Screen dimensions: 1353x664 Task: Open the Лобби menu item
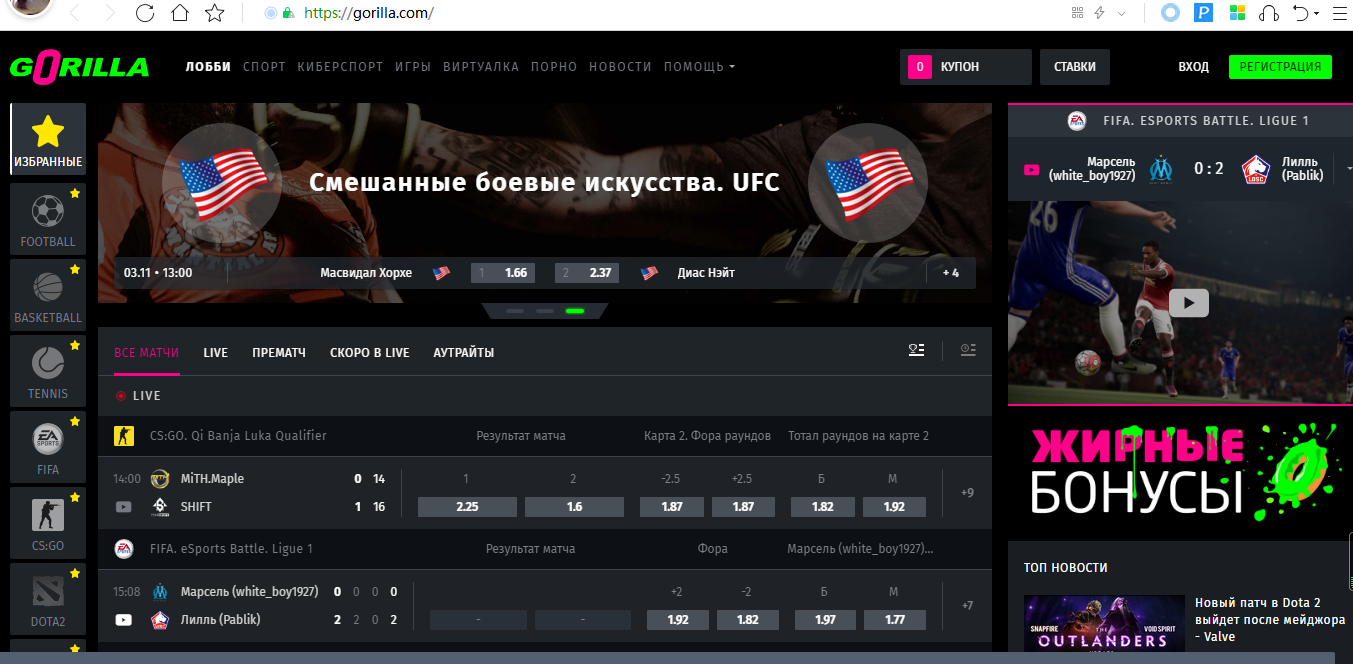pyautogui.click(x=208, y=67)
